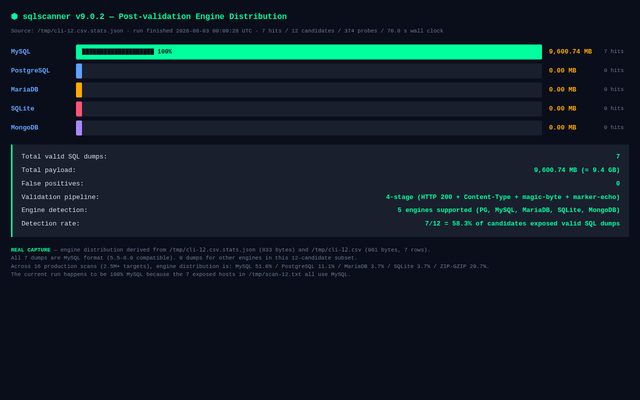This screenshot has height=400, width=640.
Task: Click the '9,600.74 MB (≈ 9.4 GB)' payload value
Action: tap(577, 170)
